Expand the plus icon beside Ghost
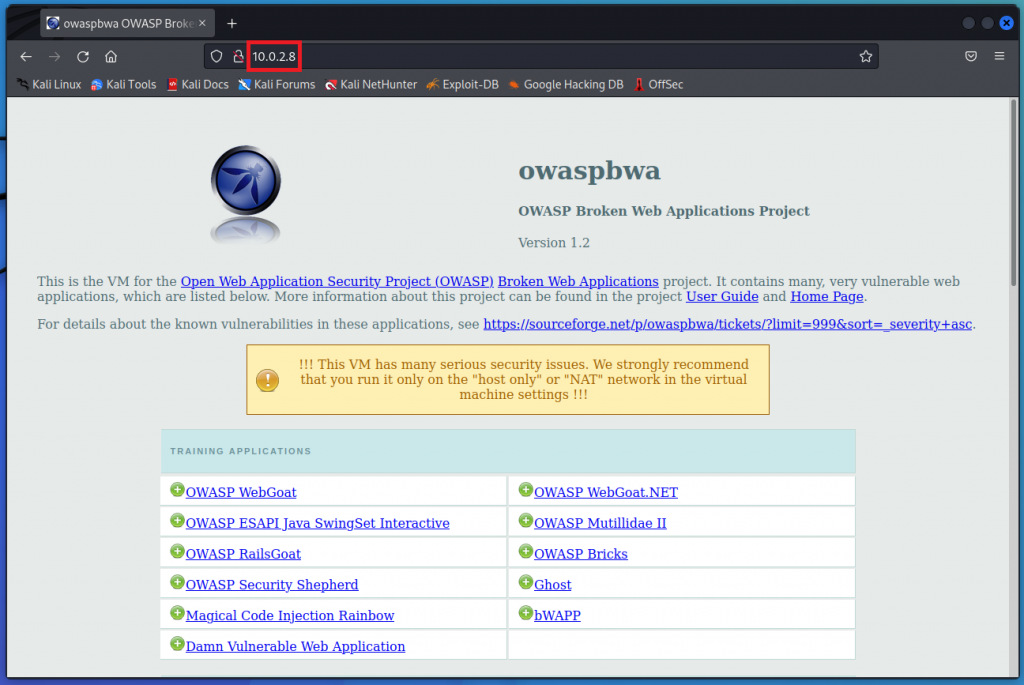 click(x=525, y=582)
